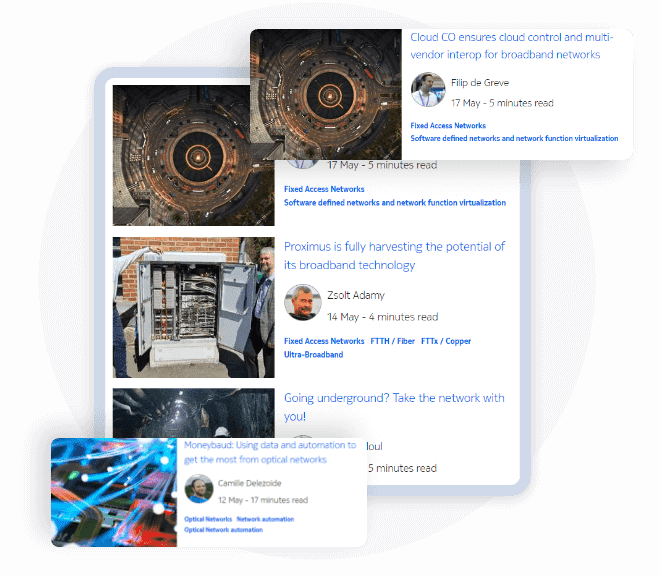Viewport: 660px width, 576px height.
Task: Click the Network automation tag
Action: 265,520
